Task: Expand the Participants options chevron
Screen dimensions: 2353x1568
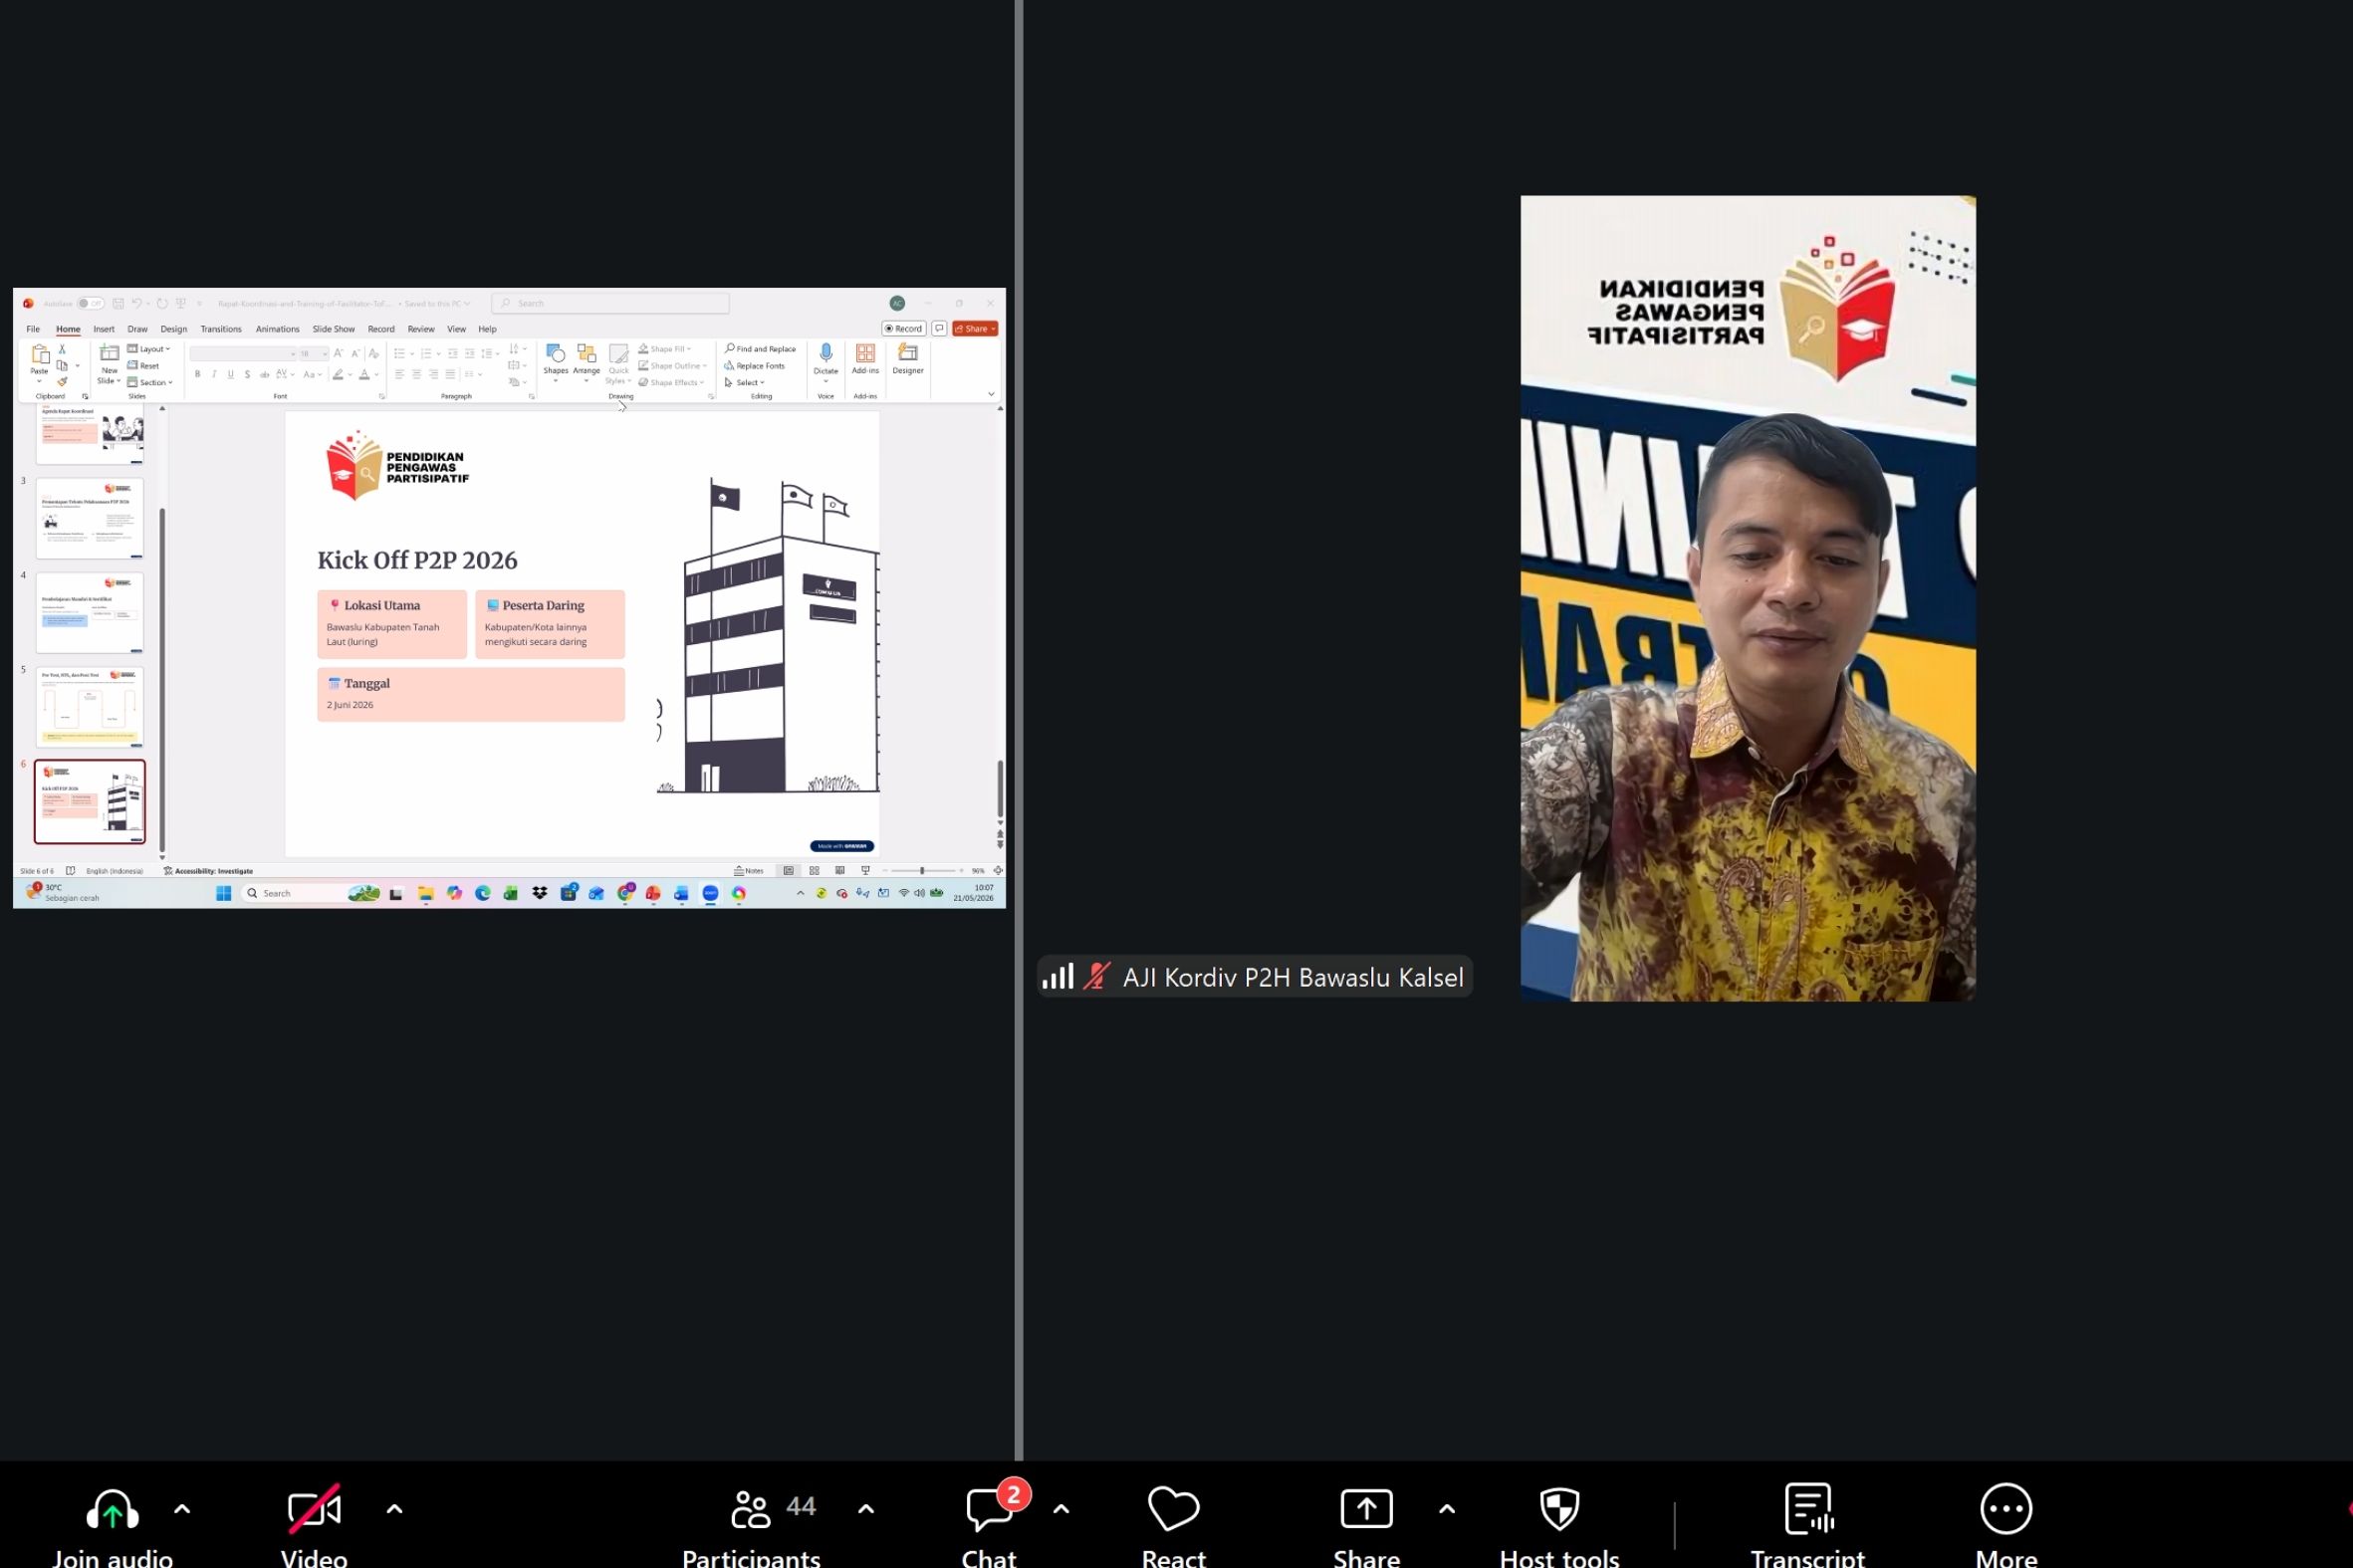Action: (x=866, y=1509)
